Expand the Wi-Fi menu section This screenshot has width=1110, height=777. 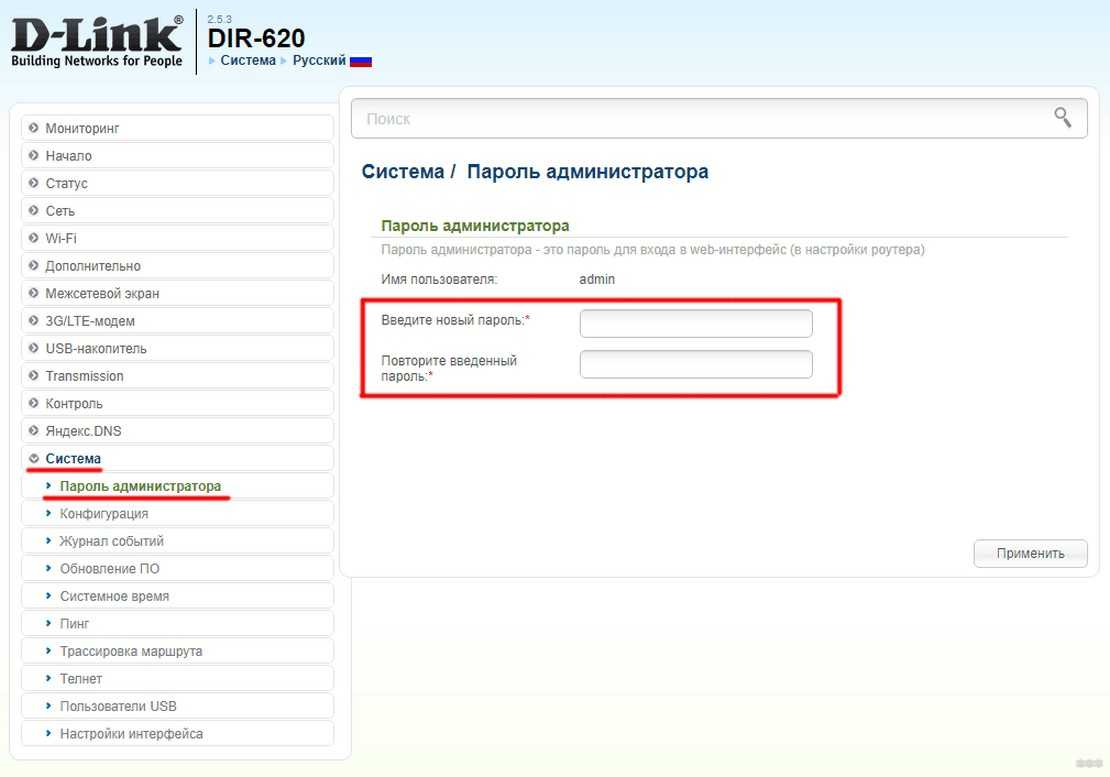coord(60,239)
